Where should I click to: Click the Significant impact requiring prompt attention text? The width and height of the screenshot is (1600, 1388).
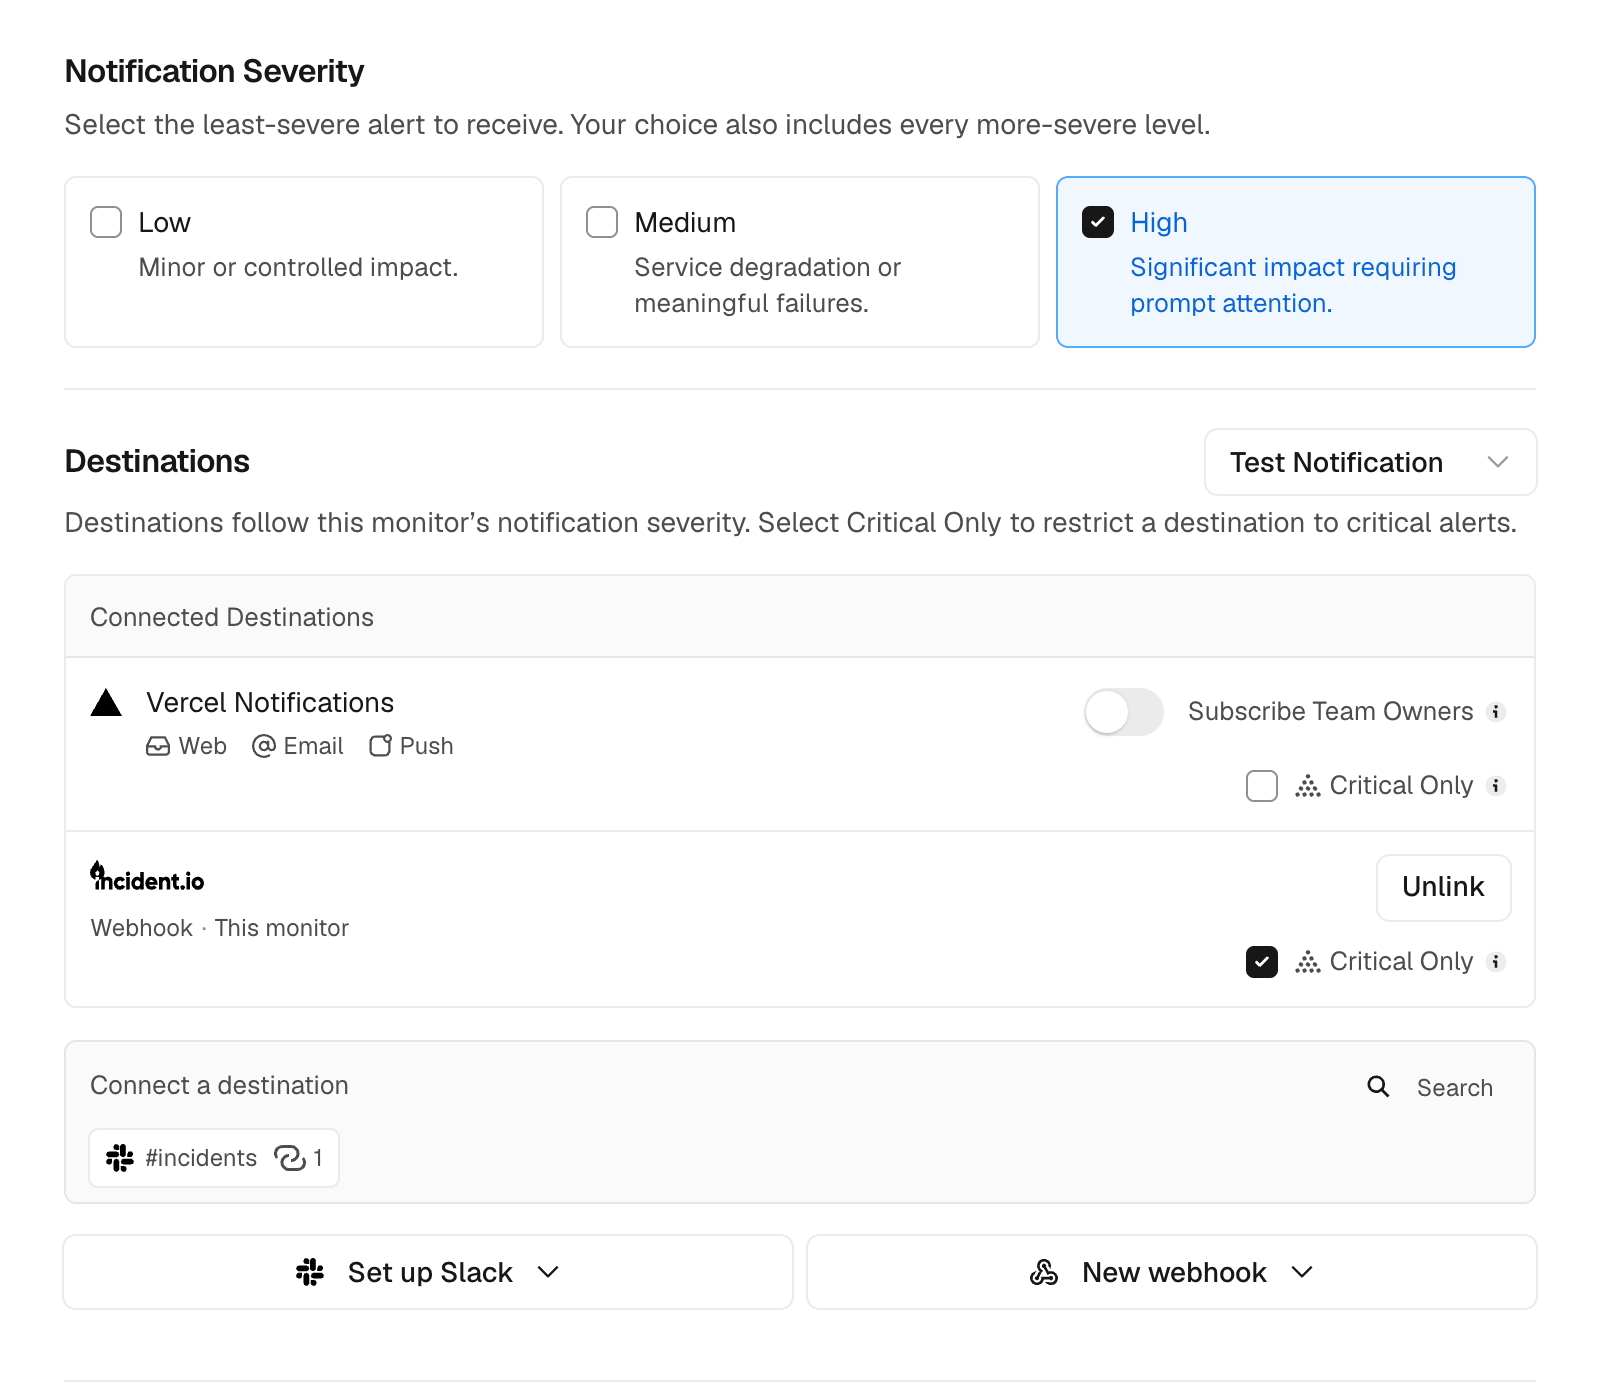pos(1293,285)
